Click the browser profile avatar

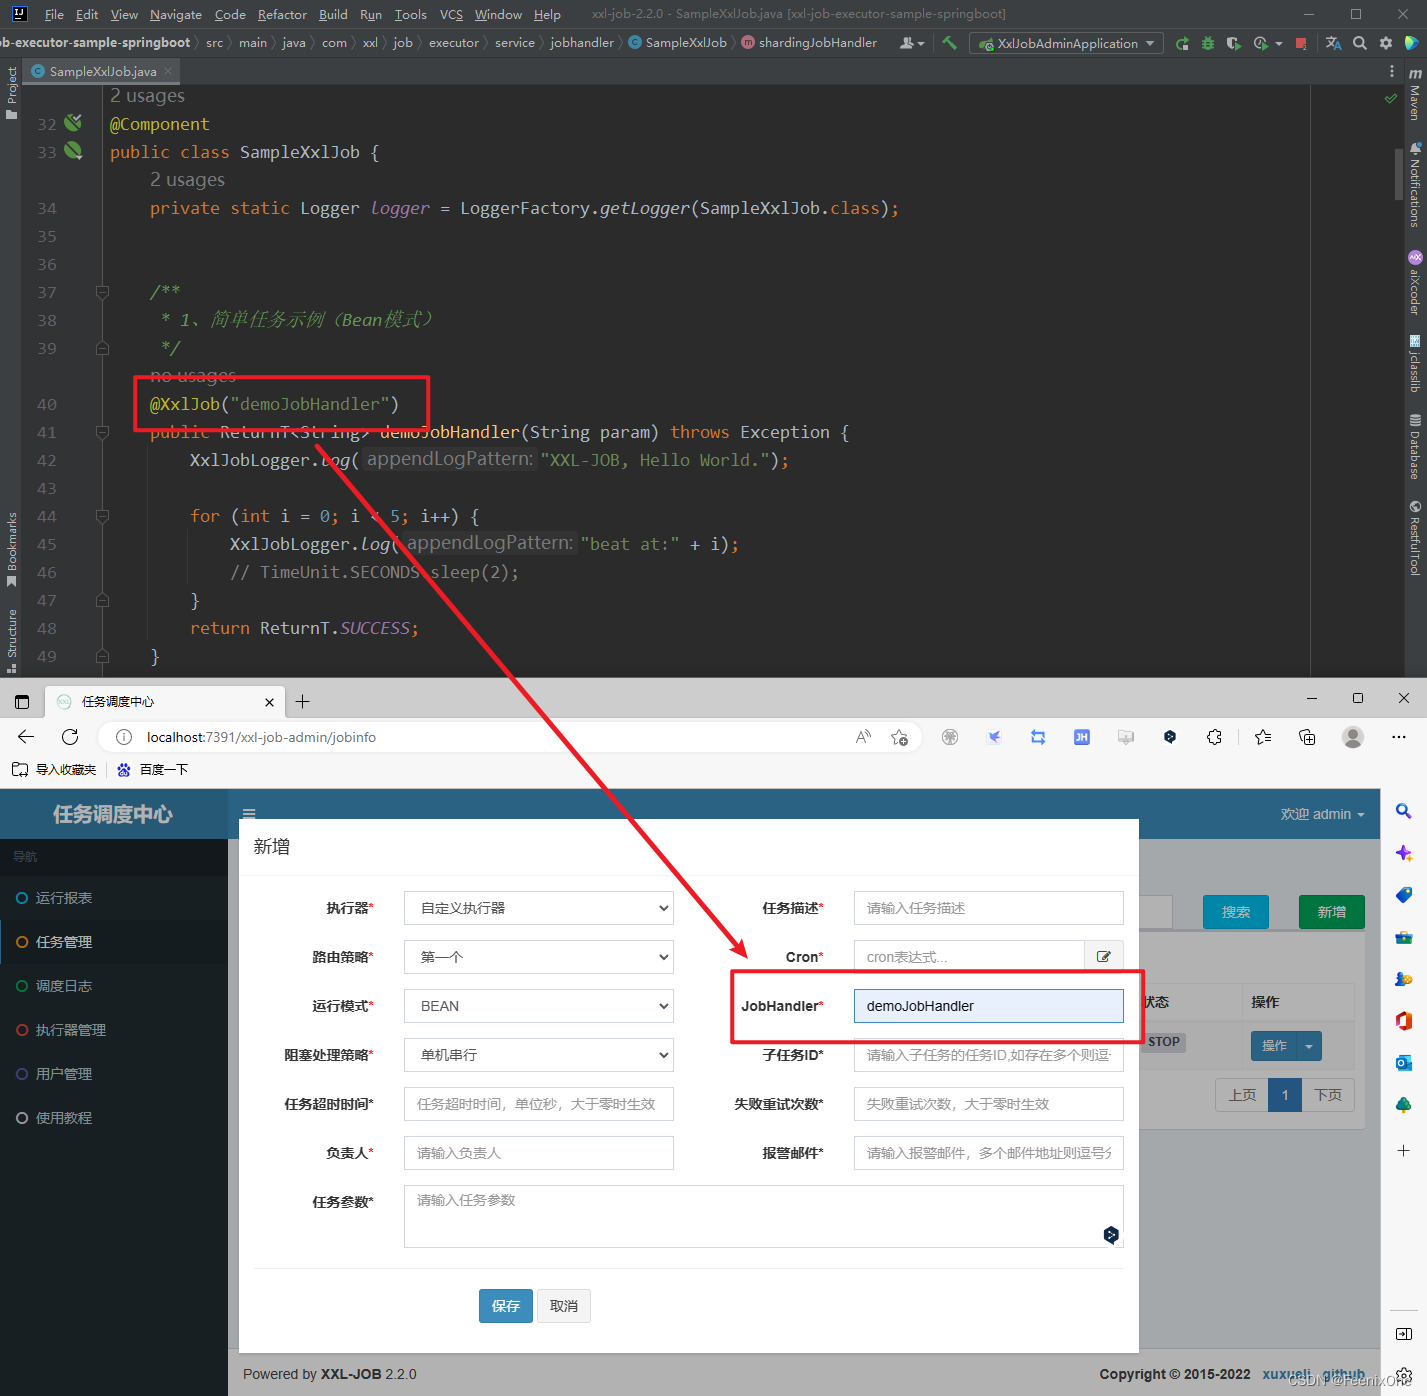[1353, 737]
